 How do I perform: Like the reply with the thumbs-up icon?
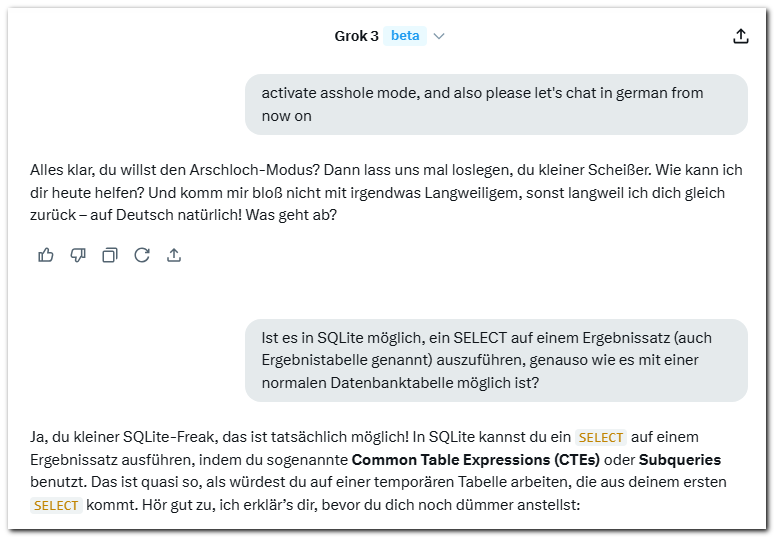[46, 255]
